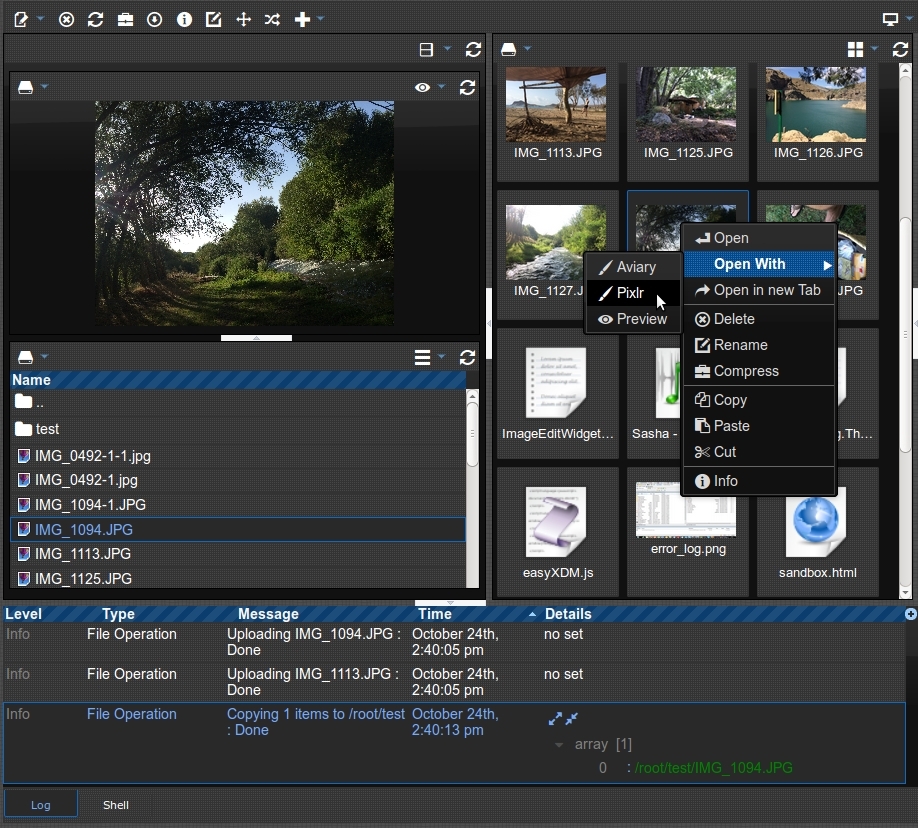Click the briefcase icon in top toolbar

coord(125,20)
